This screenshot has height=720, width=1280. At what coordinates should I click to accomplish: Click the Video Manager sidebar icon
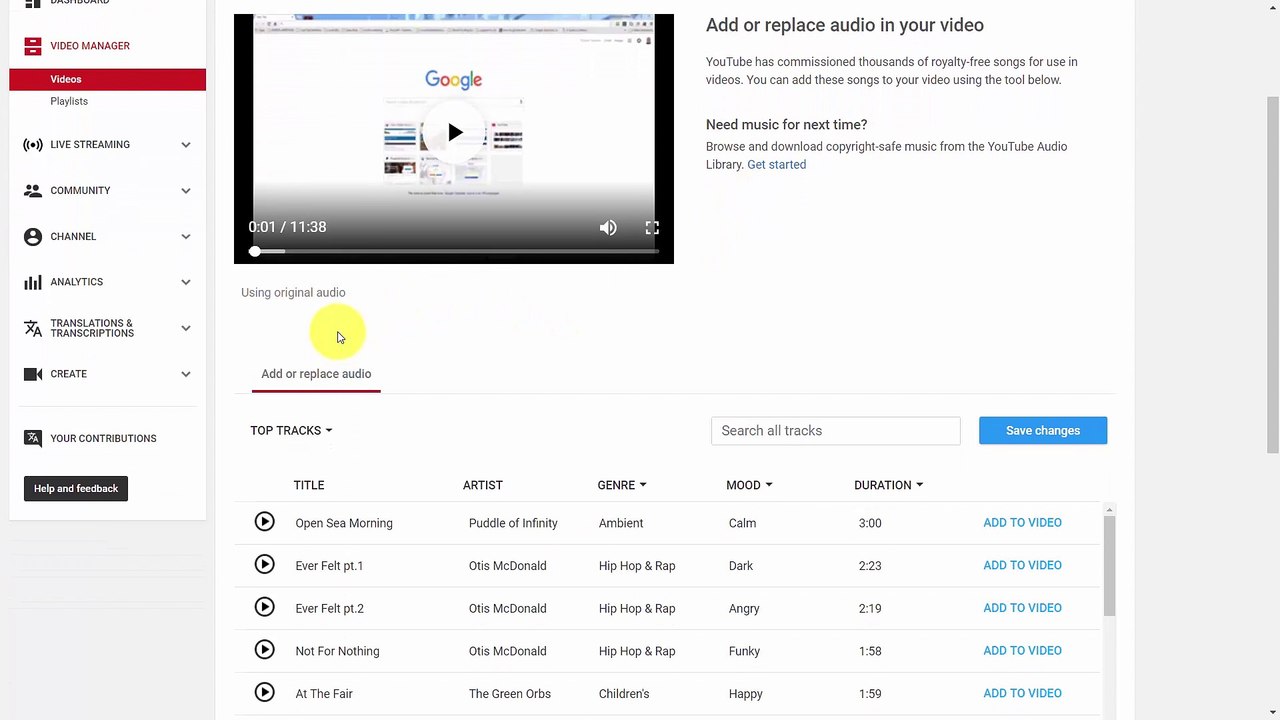(33, 46)
